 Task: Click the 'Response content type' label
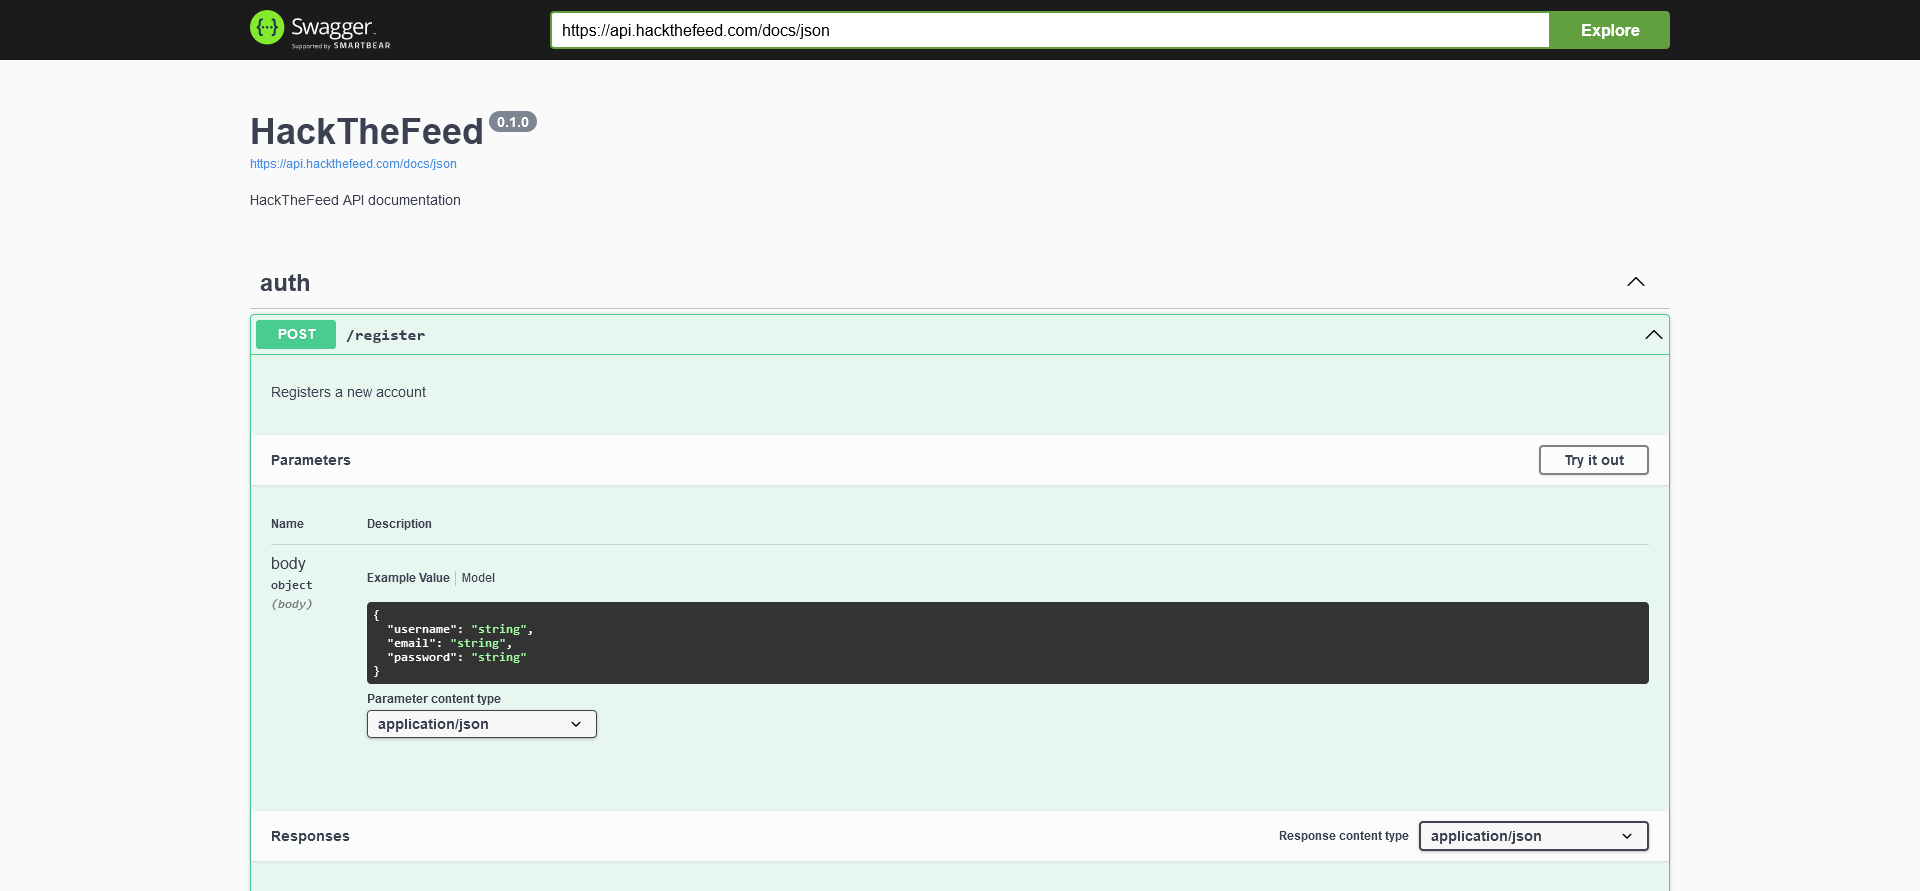(x=1344, y=836)
